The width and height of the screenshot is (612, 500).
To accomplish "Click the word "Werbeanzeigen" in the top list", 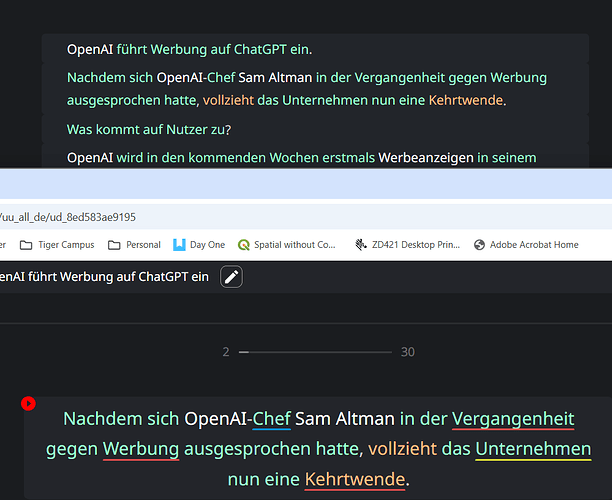I will tap(425, 157).
